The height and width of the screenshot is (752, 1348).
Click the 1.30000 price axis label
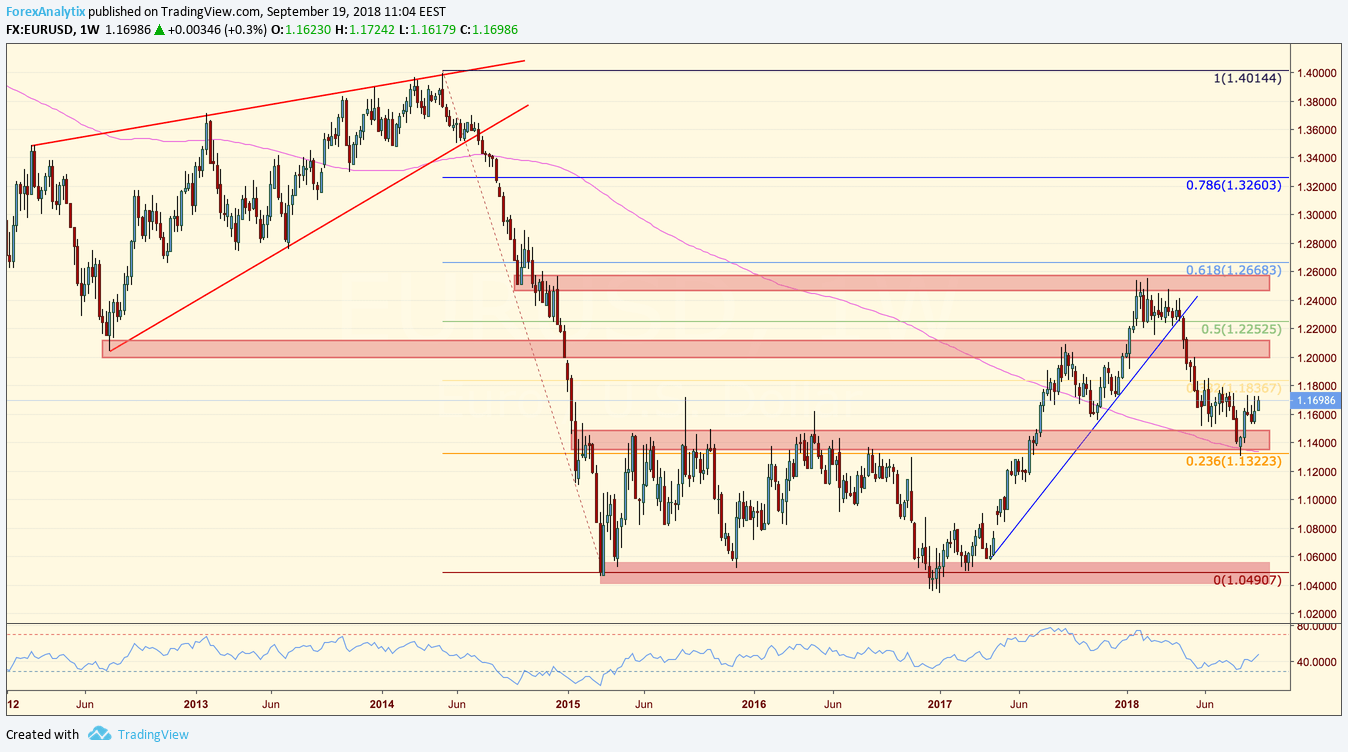tap(1315, 215)
